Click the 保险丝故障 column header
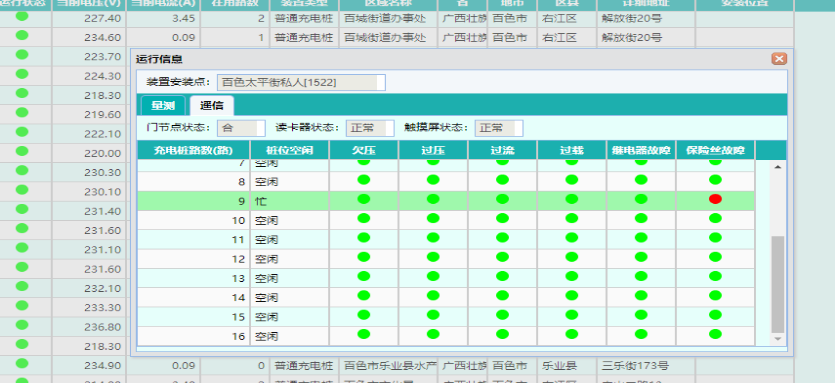 [x=715, y=150]
